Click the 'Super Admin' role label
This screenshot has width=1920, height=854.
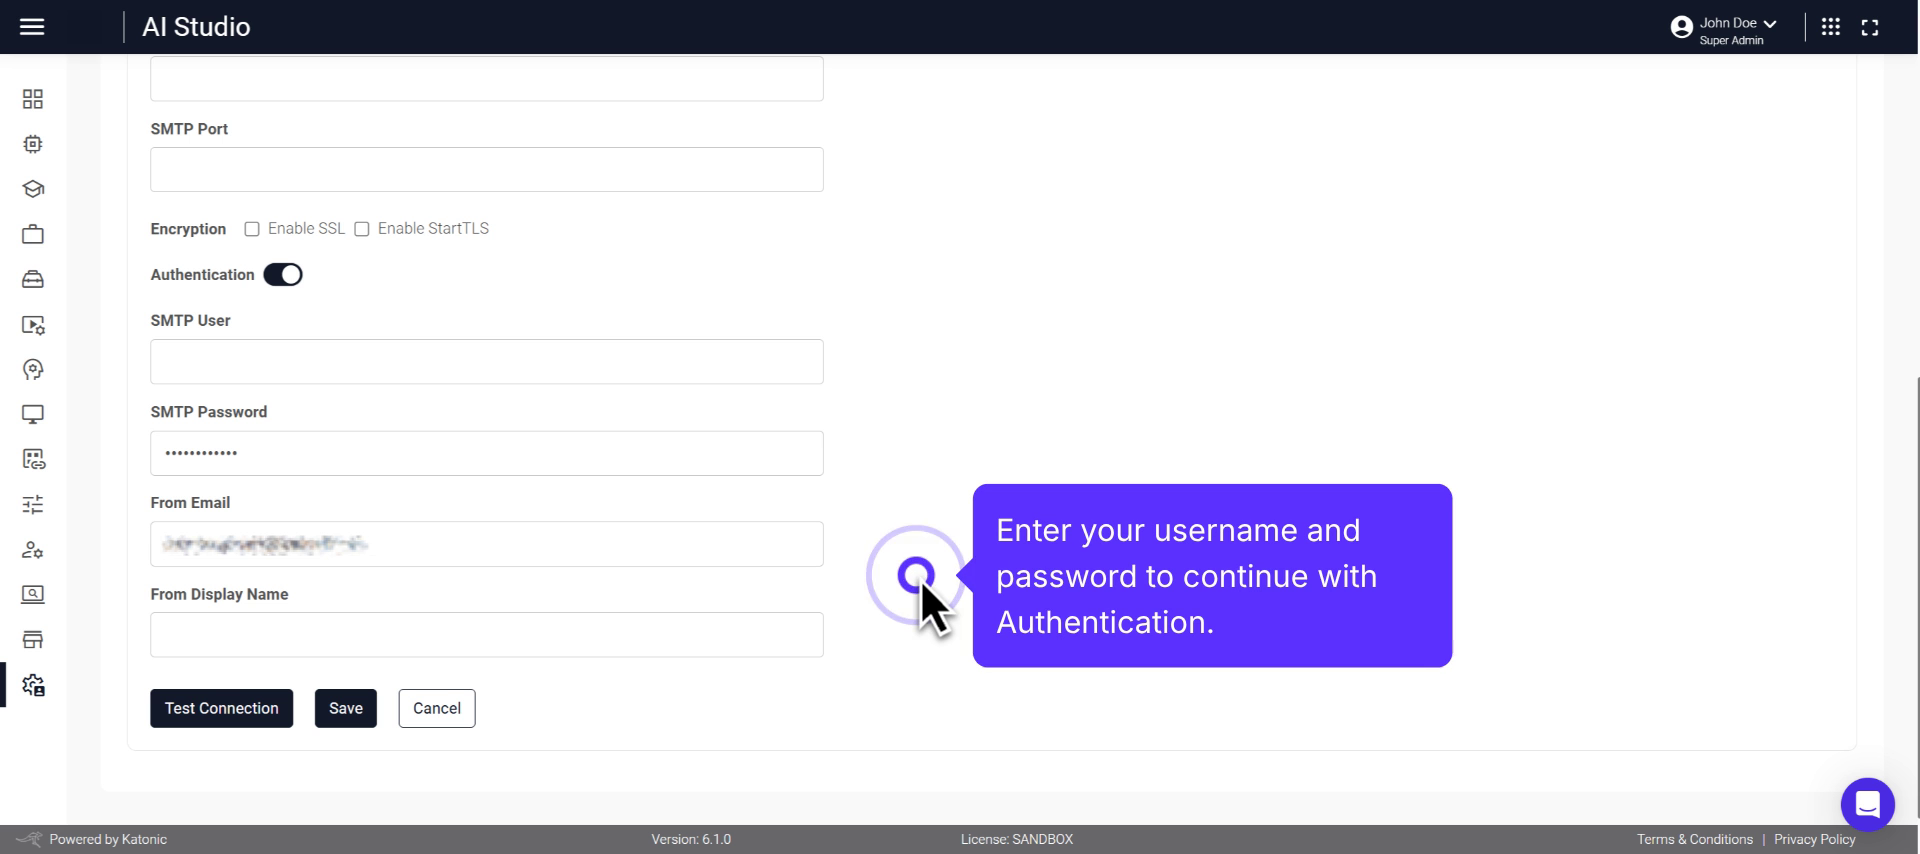click(x=1732, y=40)
